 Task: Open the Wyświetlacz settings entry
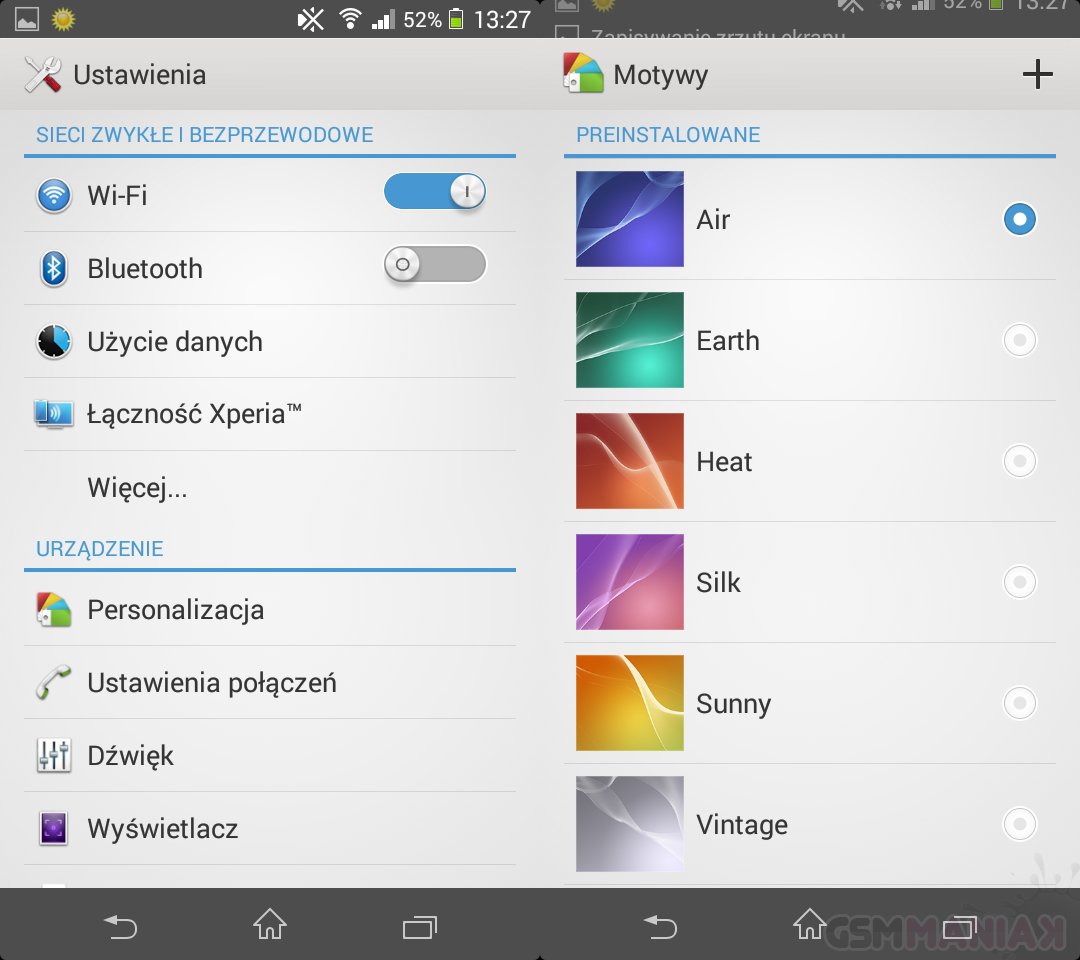(x=163, y=829)
